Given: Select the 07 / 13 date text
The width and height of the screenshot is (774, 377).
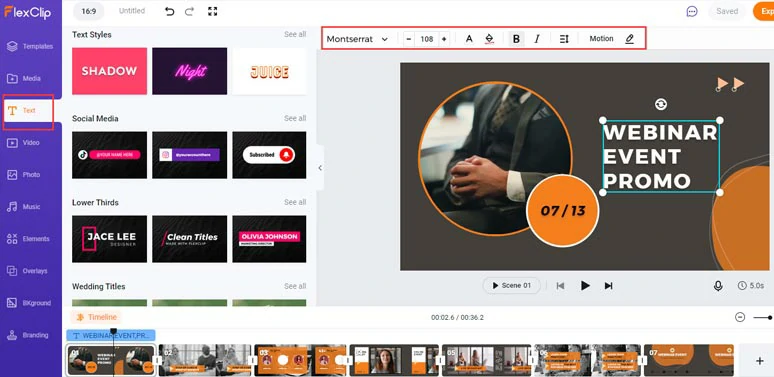Looking at the screenshot, I should click(x=563, y=211).
